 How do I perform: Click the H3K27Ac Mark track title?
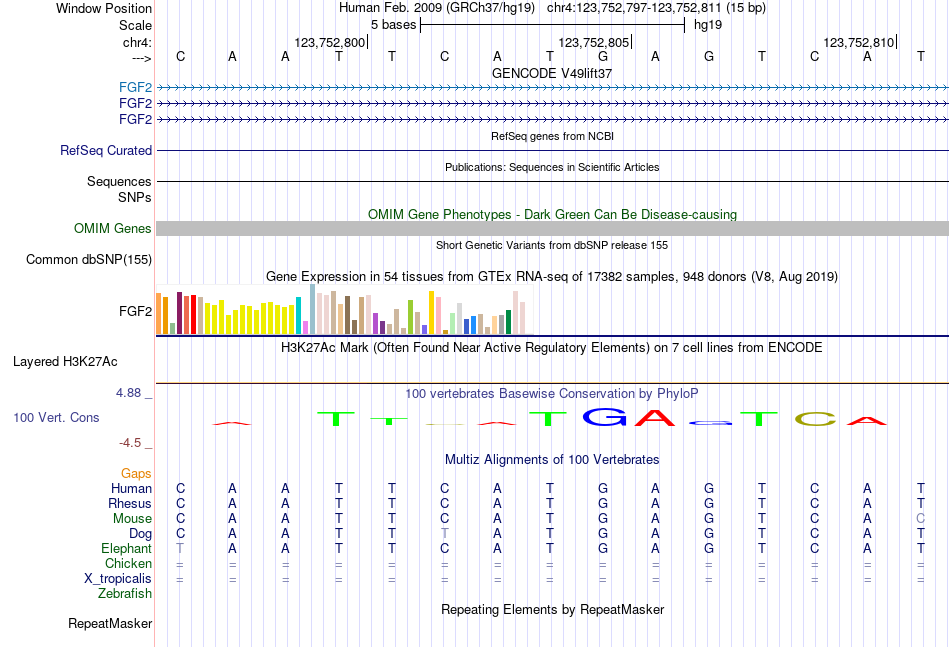[552, 348]
